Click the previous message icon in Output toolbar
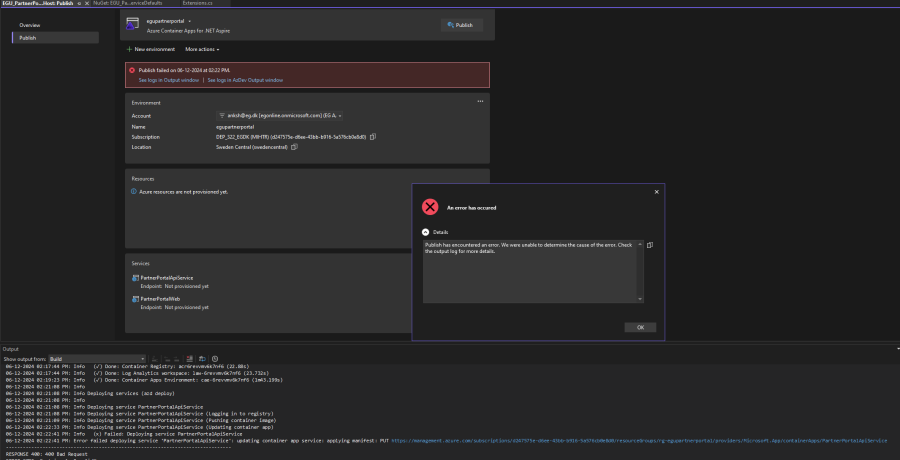Viewport: 900px width, 460px height. (167, 359)
